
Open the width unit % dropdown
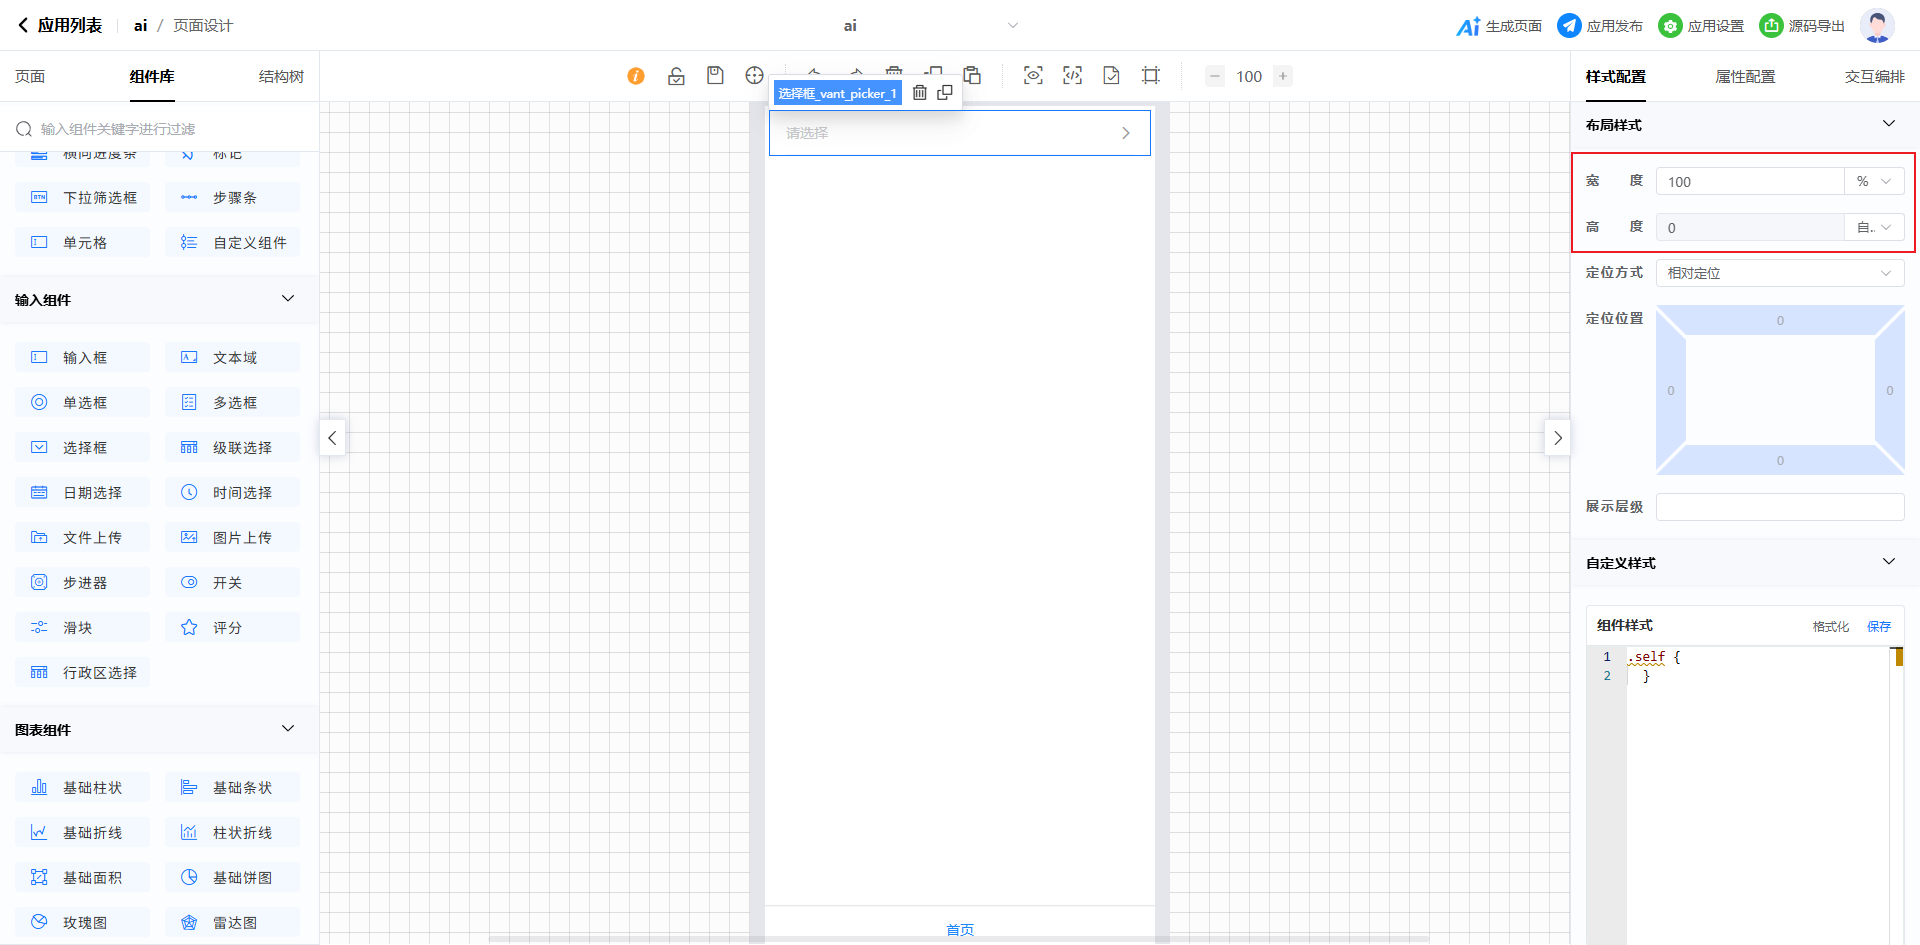click(x=1874, y=182)
